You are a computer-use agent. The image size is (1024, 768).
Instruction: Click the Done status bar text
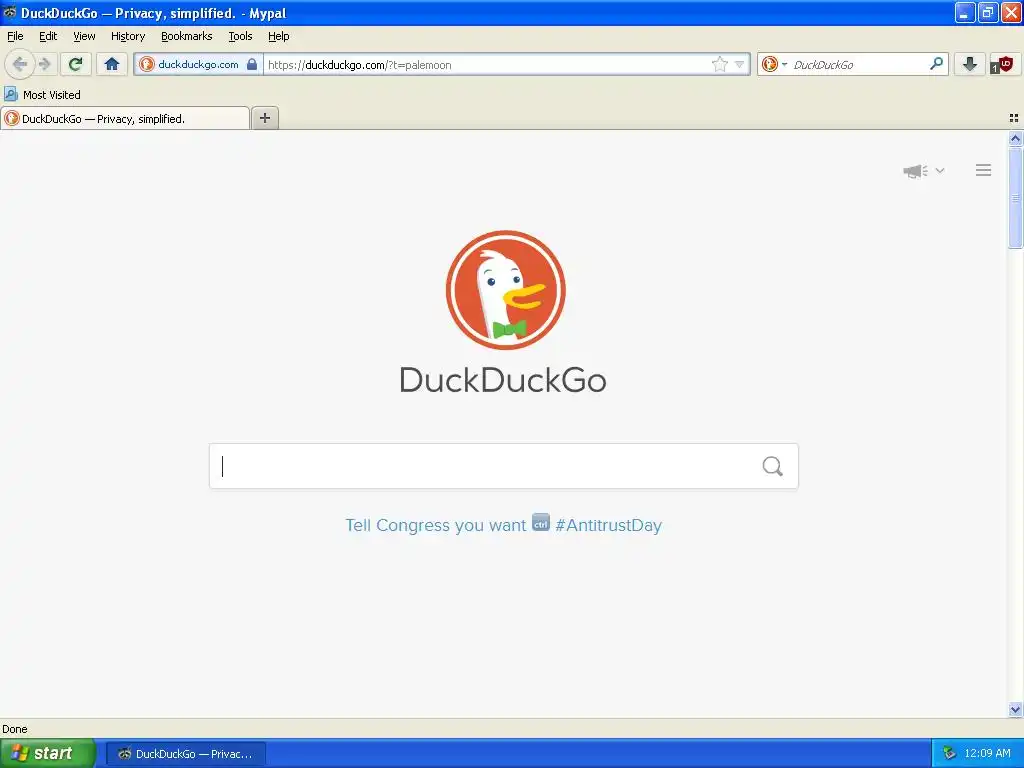point(15,729)
